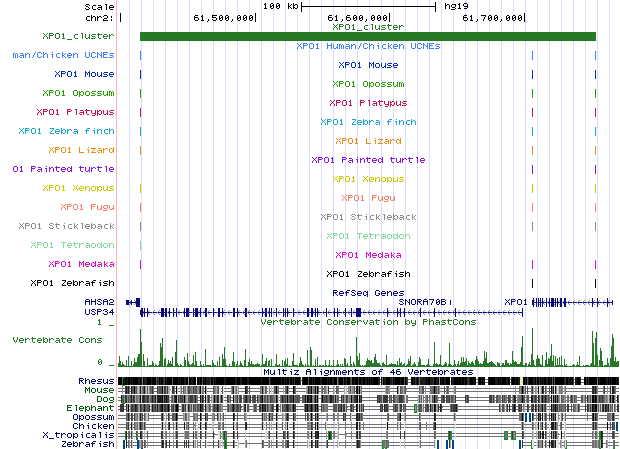Open the XPO1 Human/Chicken UCNEs track title
Viewport: 620px width, 449px height.
(x=367, y=46)
